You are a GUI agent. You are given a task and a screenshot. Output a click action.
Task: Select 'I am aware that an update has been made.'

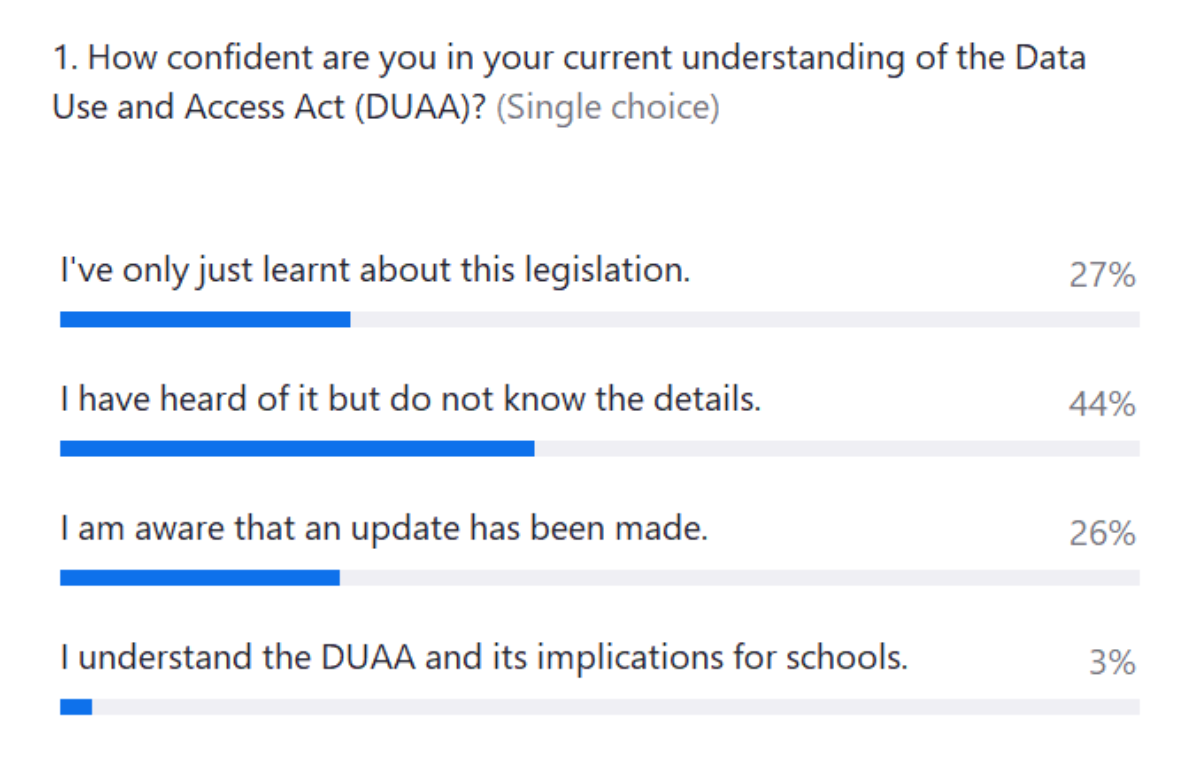click(384, 529)
